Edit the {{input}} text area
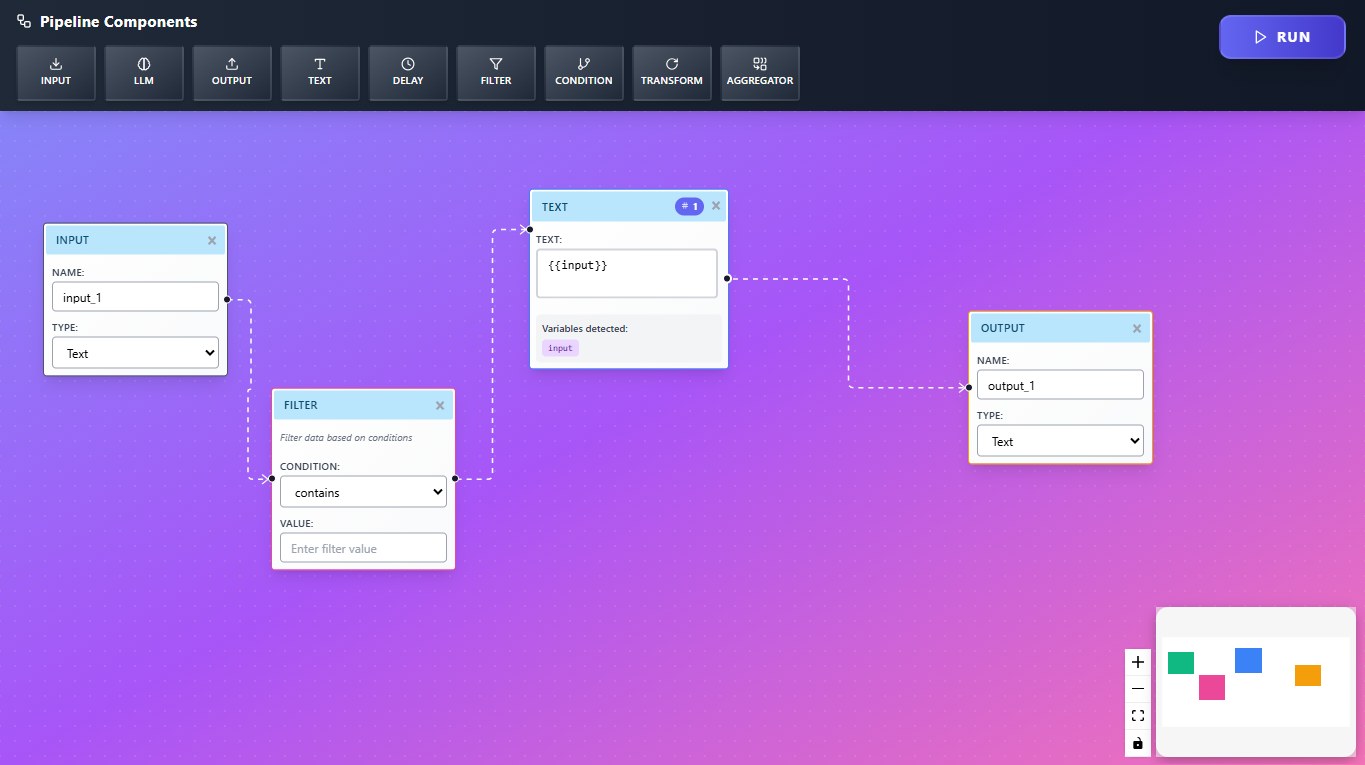The height and width of the screenshot is (765, 1365). click(627, 273)
